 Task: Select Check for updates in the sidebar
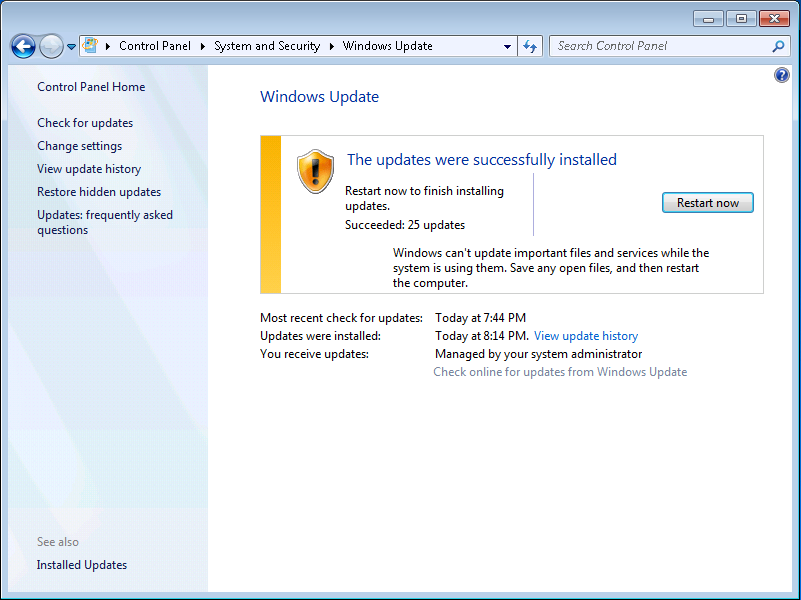[x=85, y=123]
